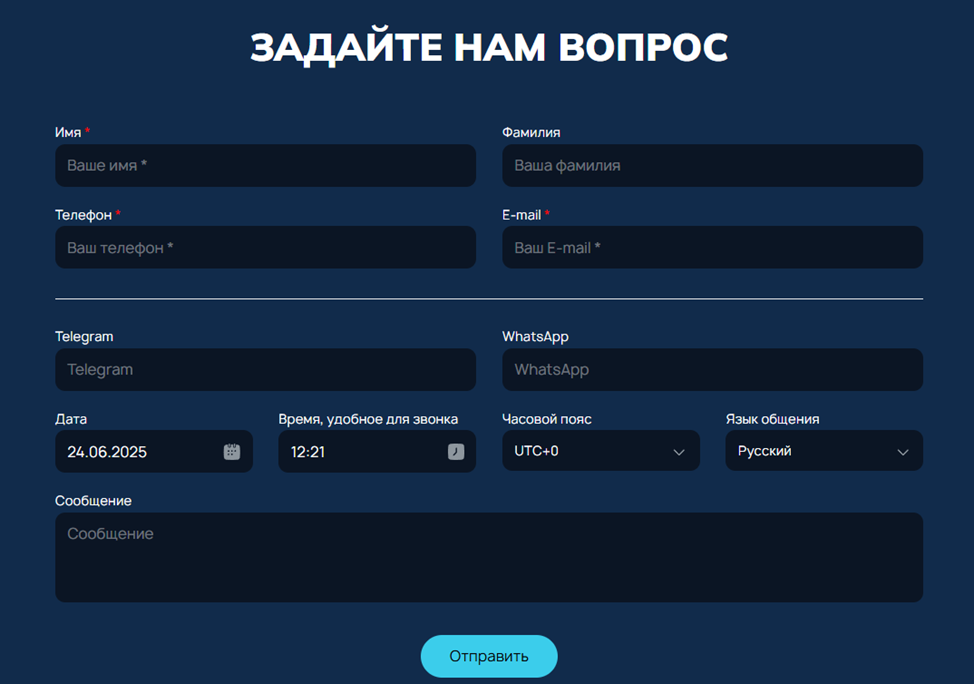This screenshot has width=974, height=684.
Task: Expand the UTC+0 timezone selector
Action: pos(600,451)
